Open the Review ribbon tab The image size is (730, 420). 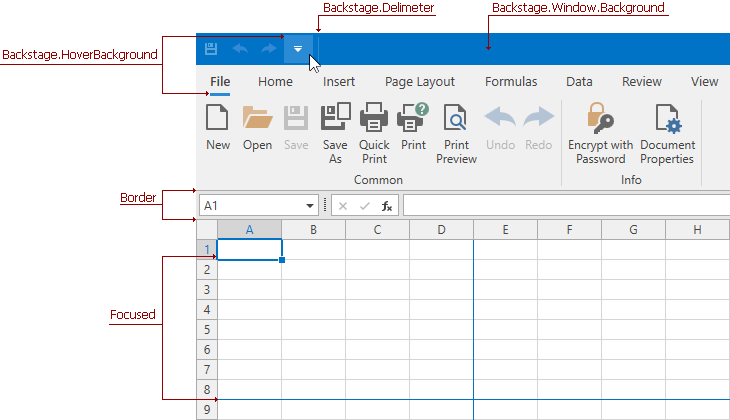(642, 82)
